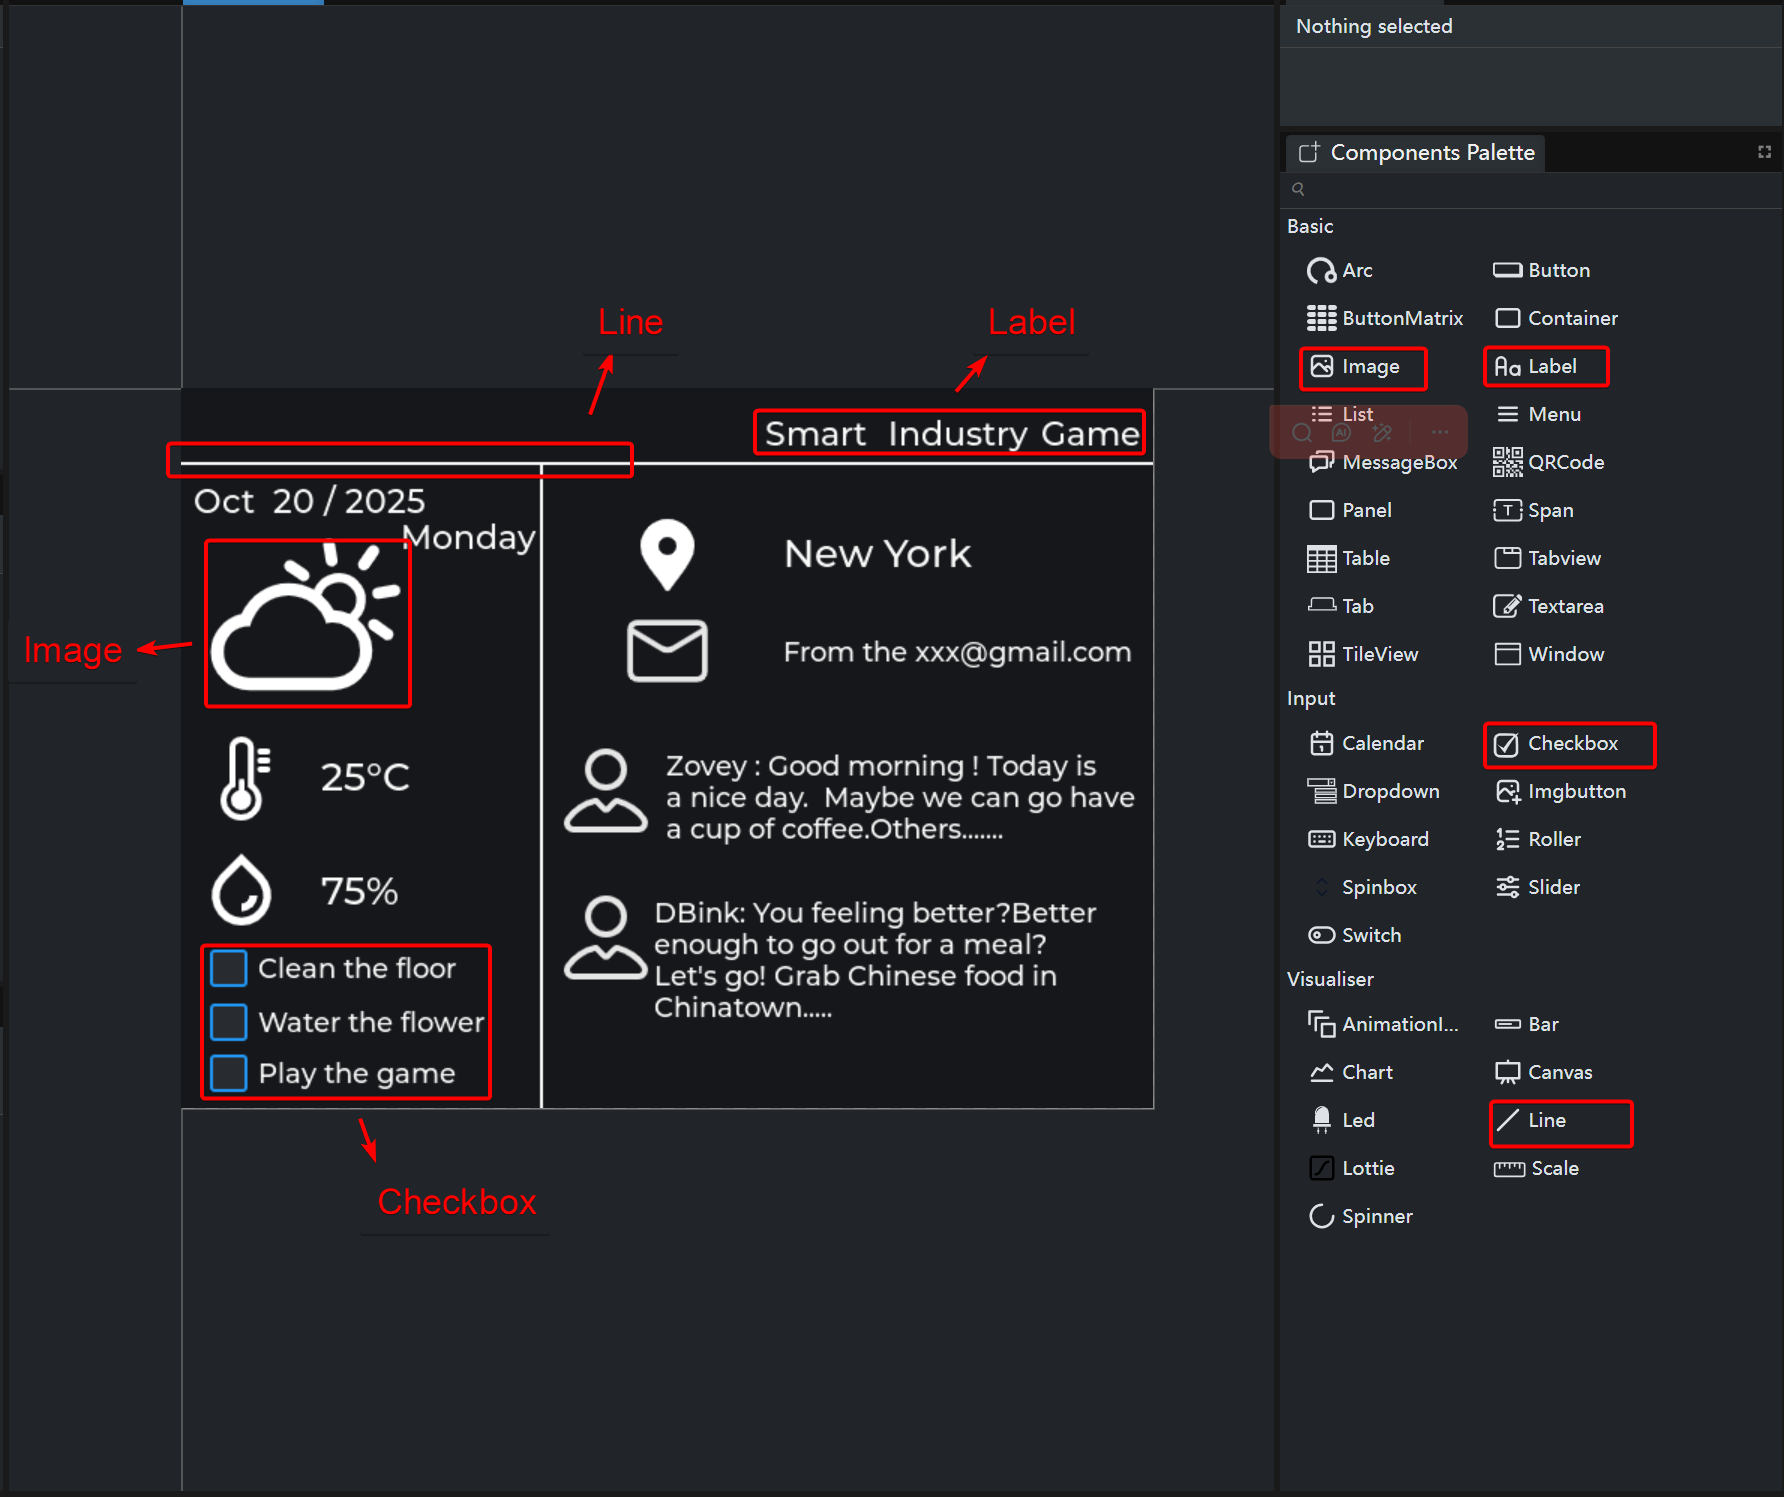This screenshot has width=1784, height=1497.
Task: Pick the Textarea component
Action: point(1548,606)
